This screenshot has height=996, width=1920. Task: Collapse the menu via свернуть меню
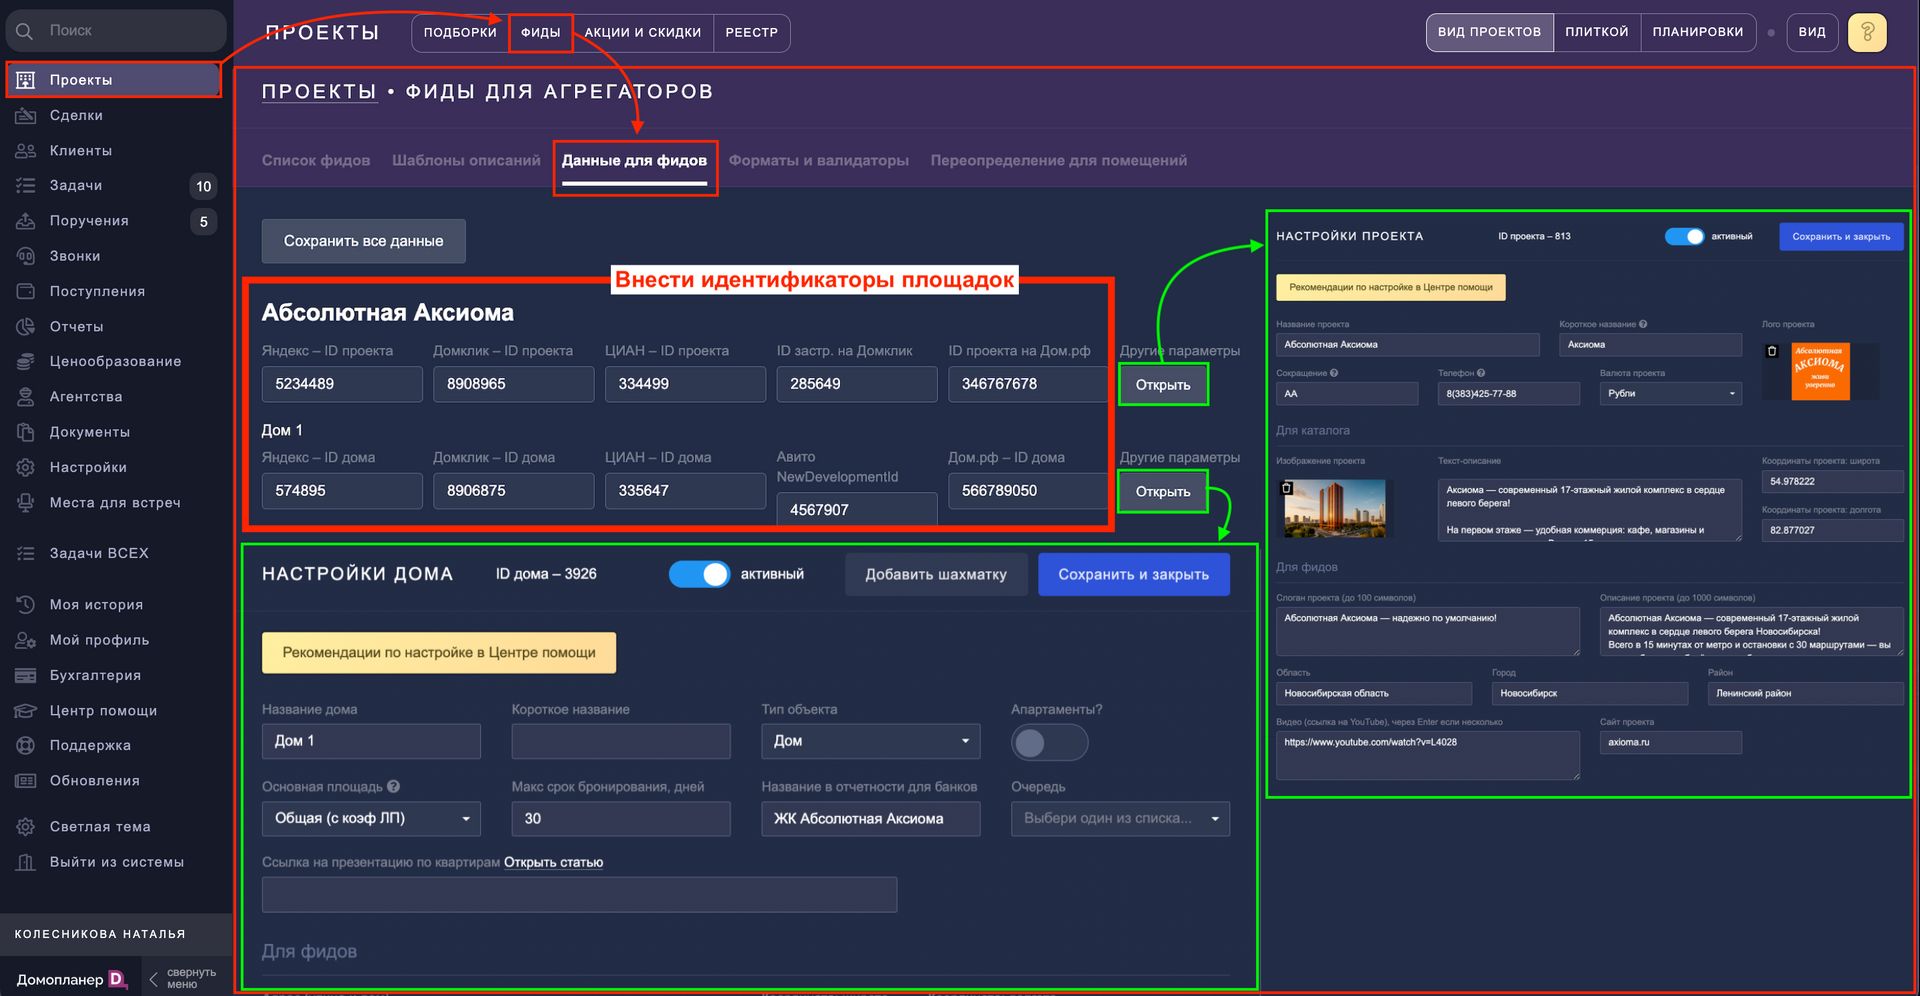coord(182,978)
